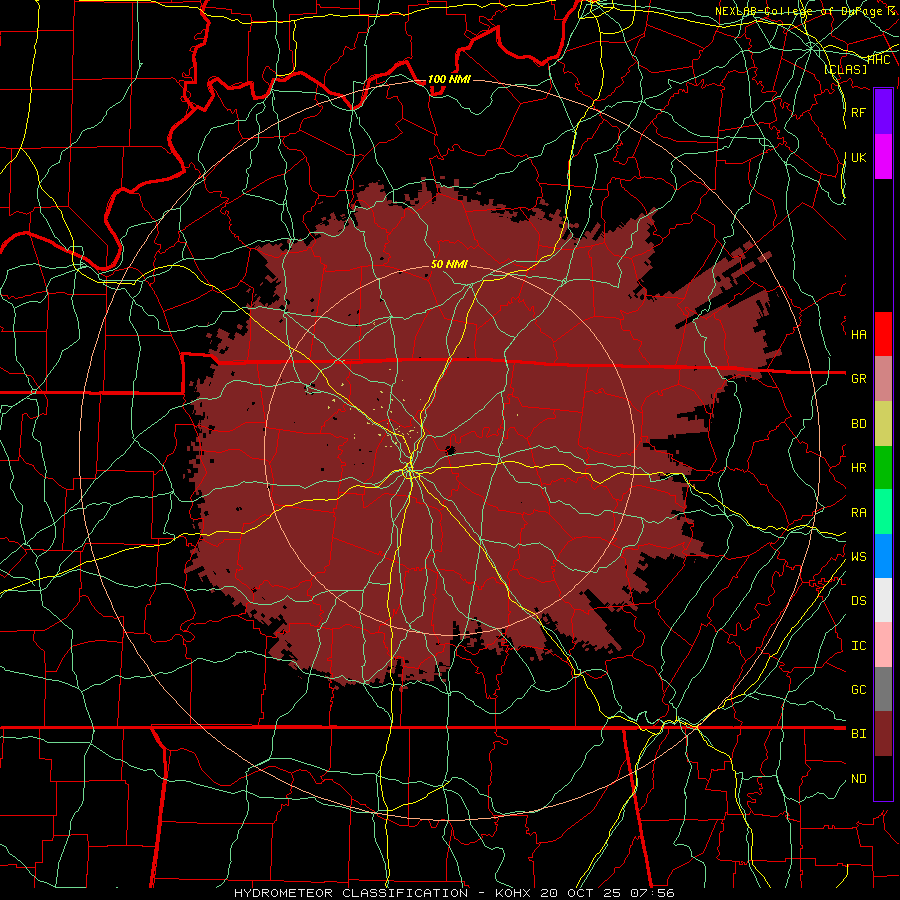The width and height of the screenshot is (900, 900).
Task: Click the blue WS legend color swatch
Action: 883,556
